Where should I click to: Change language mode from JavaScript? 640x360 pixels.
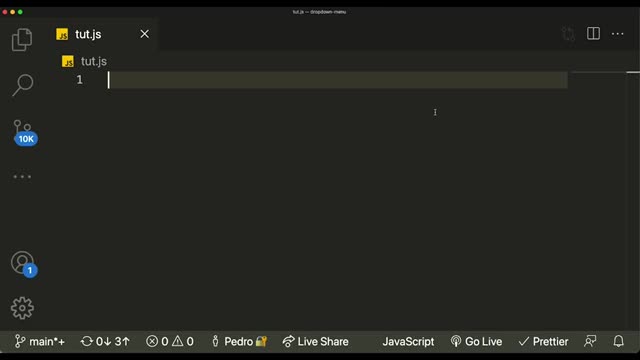point(408,341)
